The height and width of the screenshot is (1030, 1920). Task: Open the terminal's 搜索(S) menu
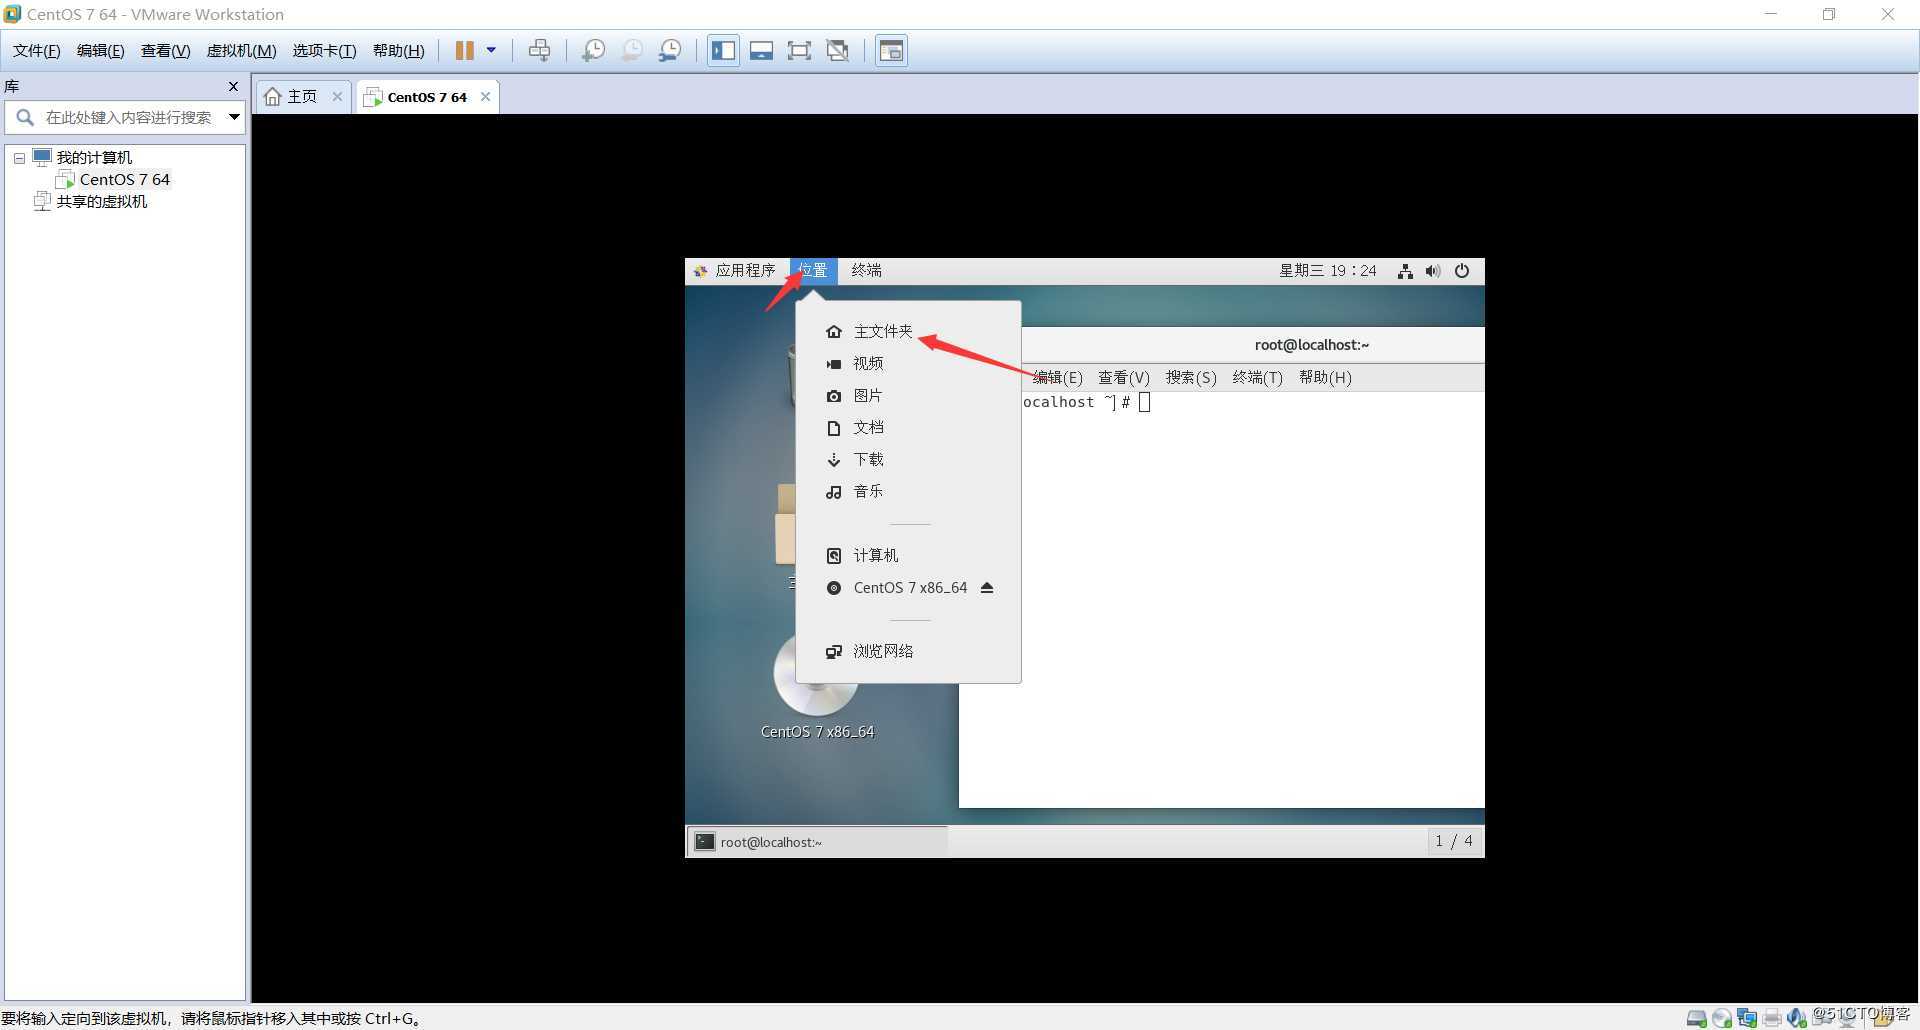[1191, 377]
